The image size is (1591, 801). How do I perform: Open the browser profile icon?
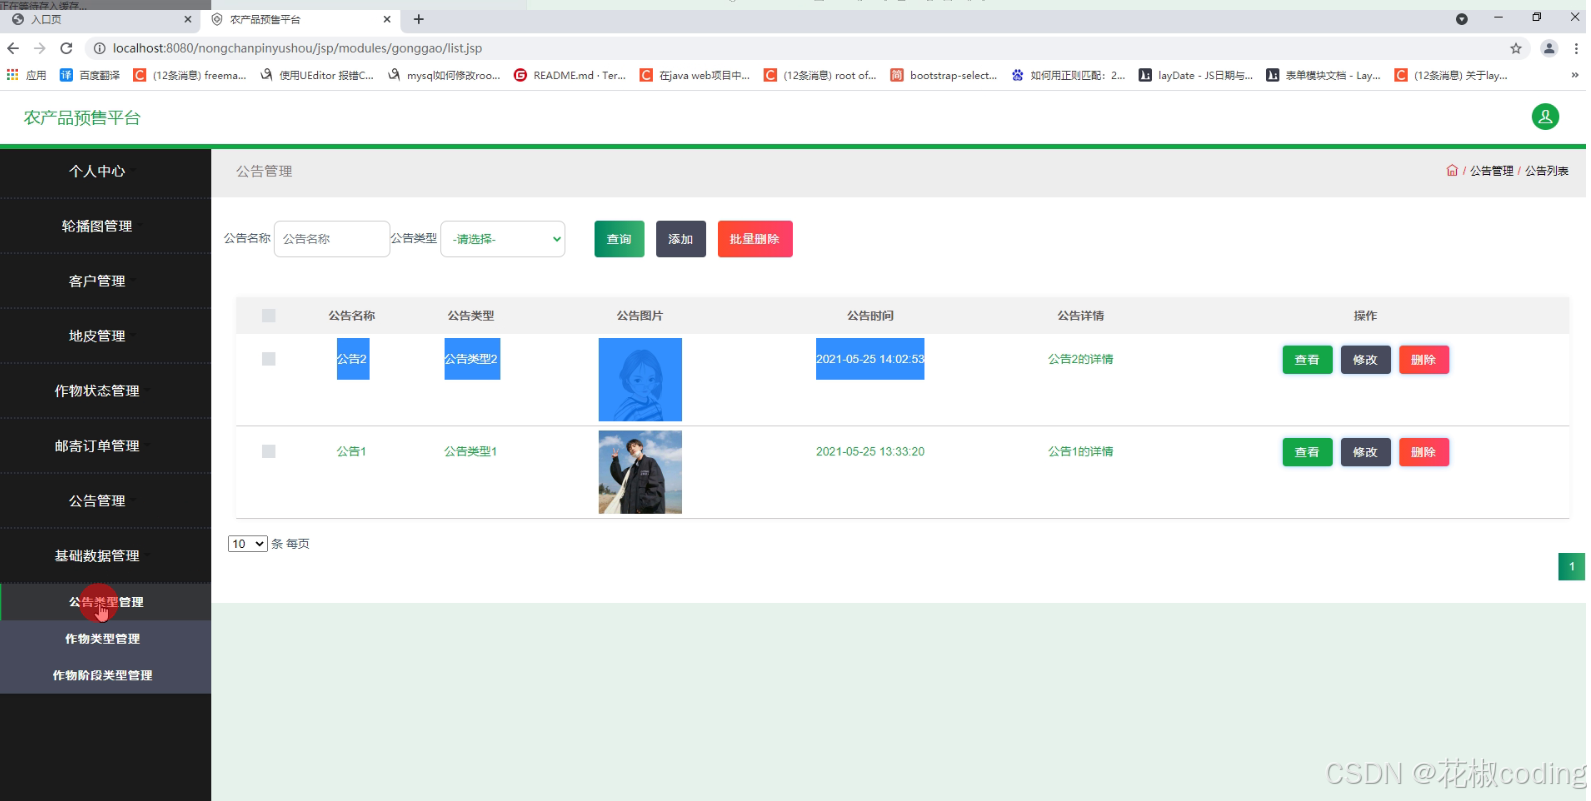click(x=1549, y=48)
